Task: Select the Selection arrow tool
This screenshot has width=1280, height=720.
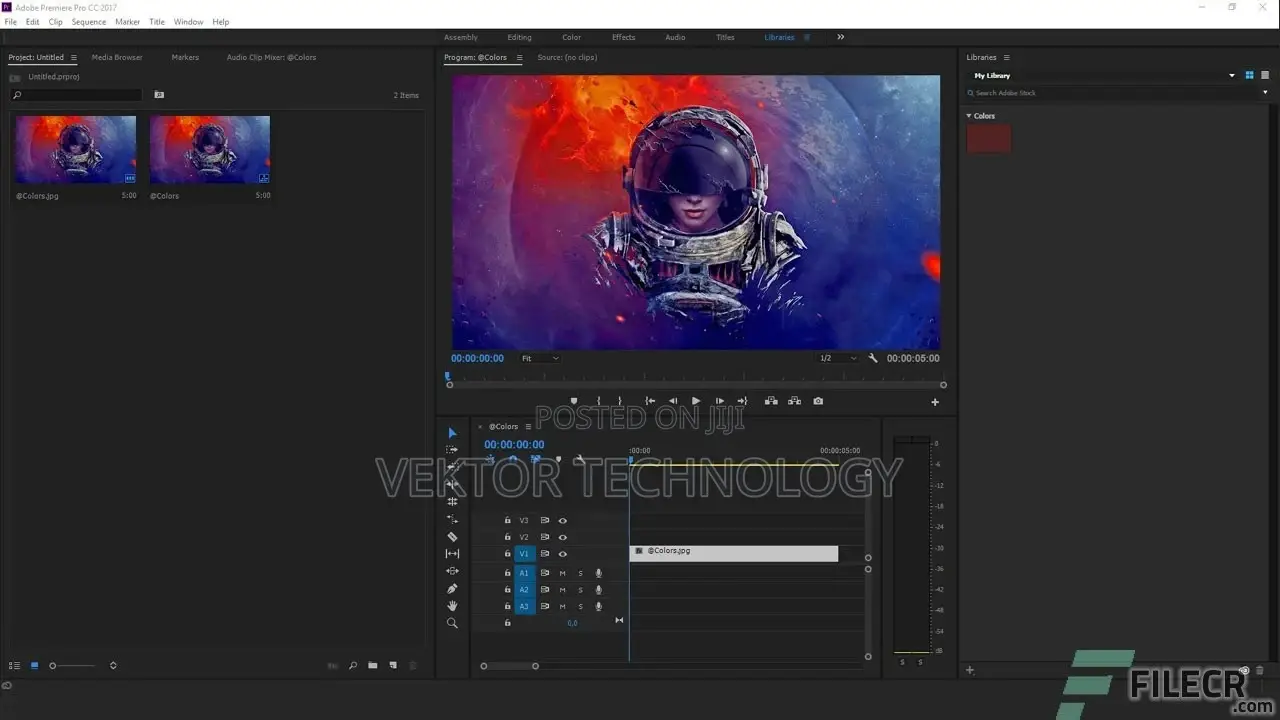Action: [x=452, y=433]
